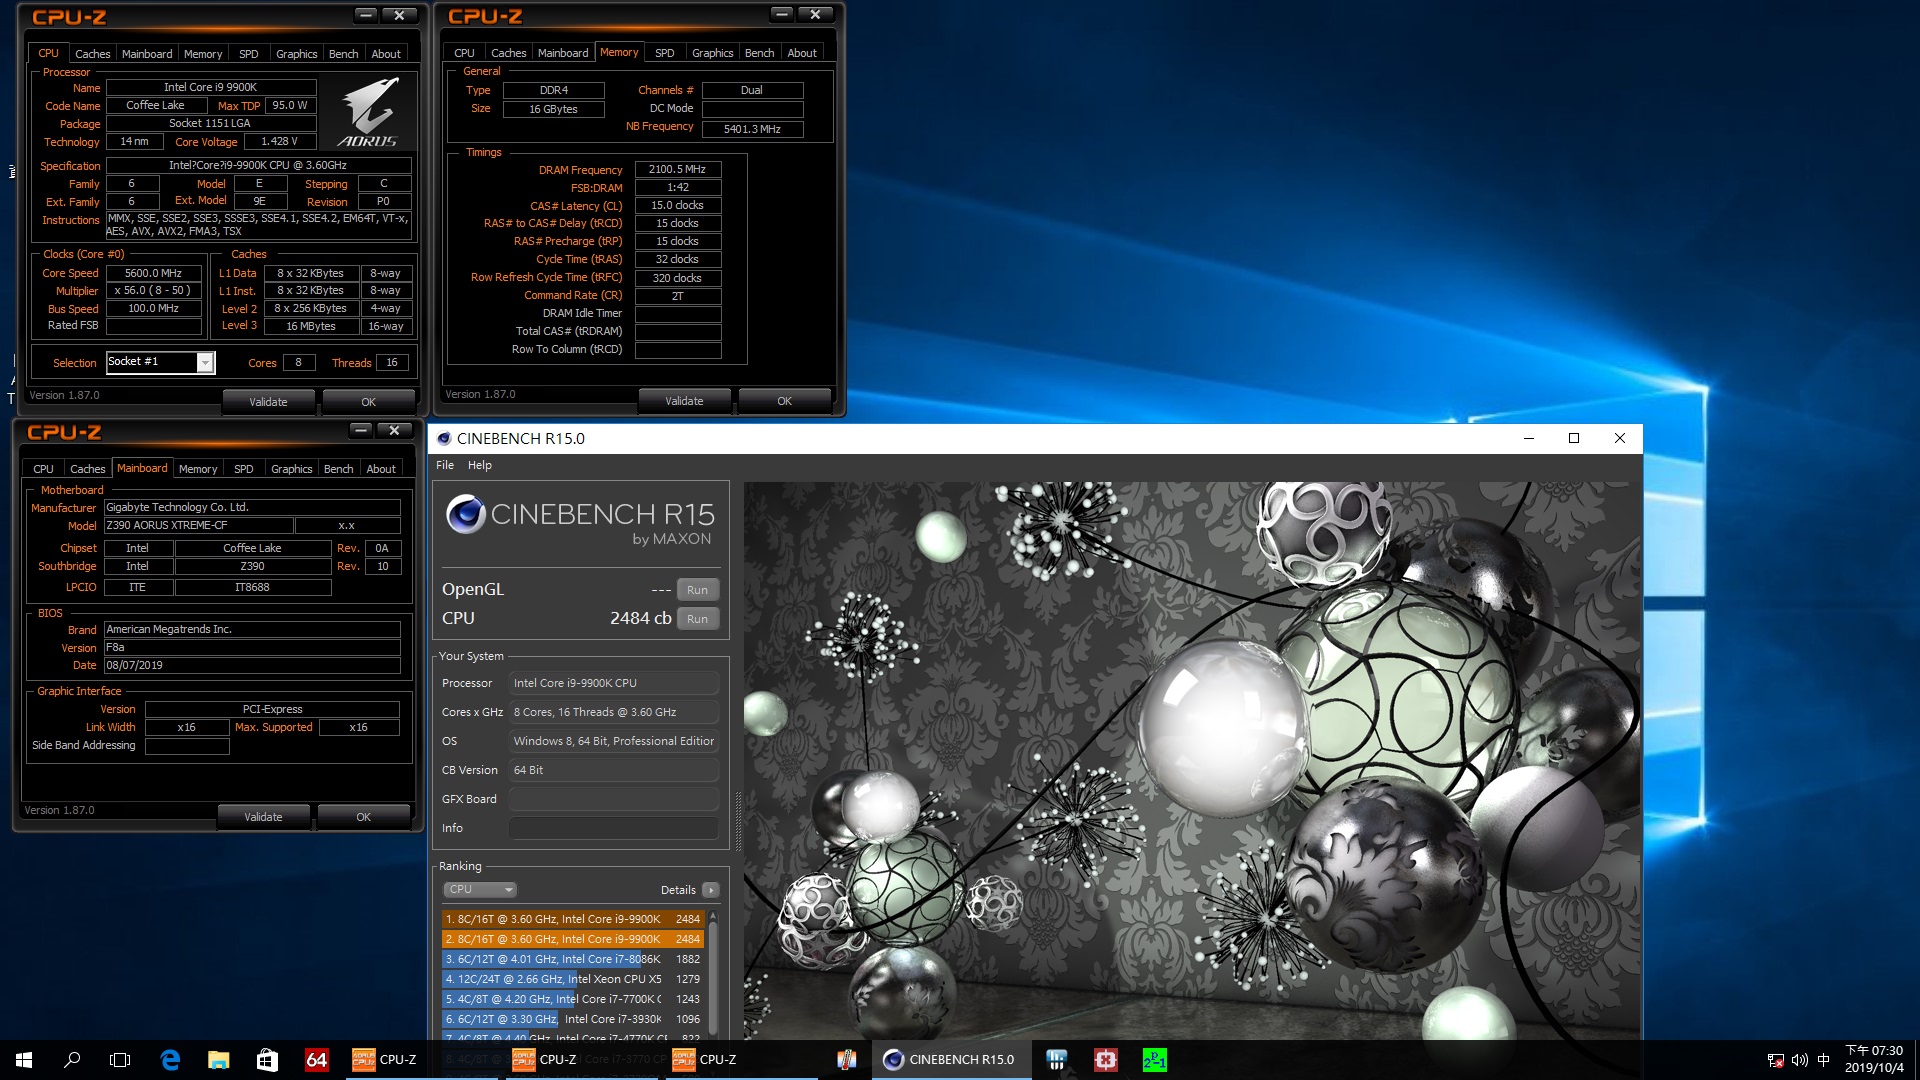Open the blue memory-chip taskbar icon
1920x1080 pixels.
point(1056,1060)
